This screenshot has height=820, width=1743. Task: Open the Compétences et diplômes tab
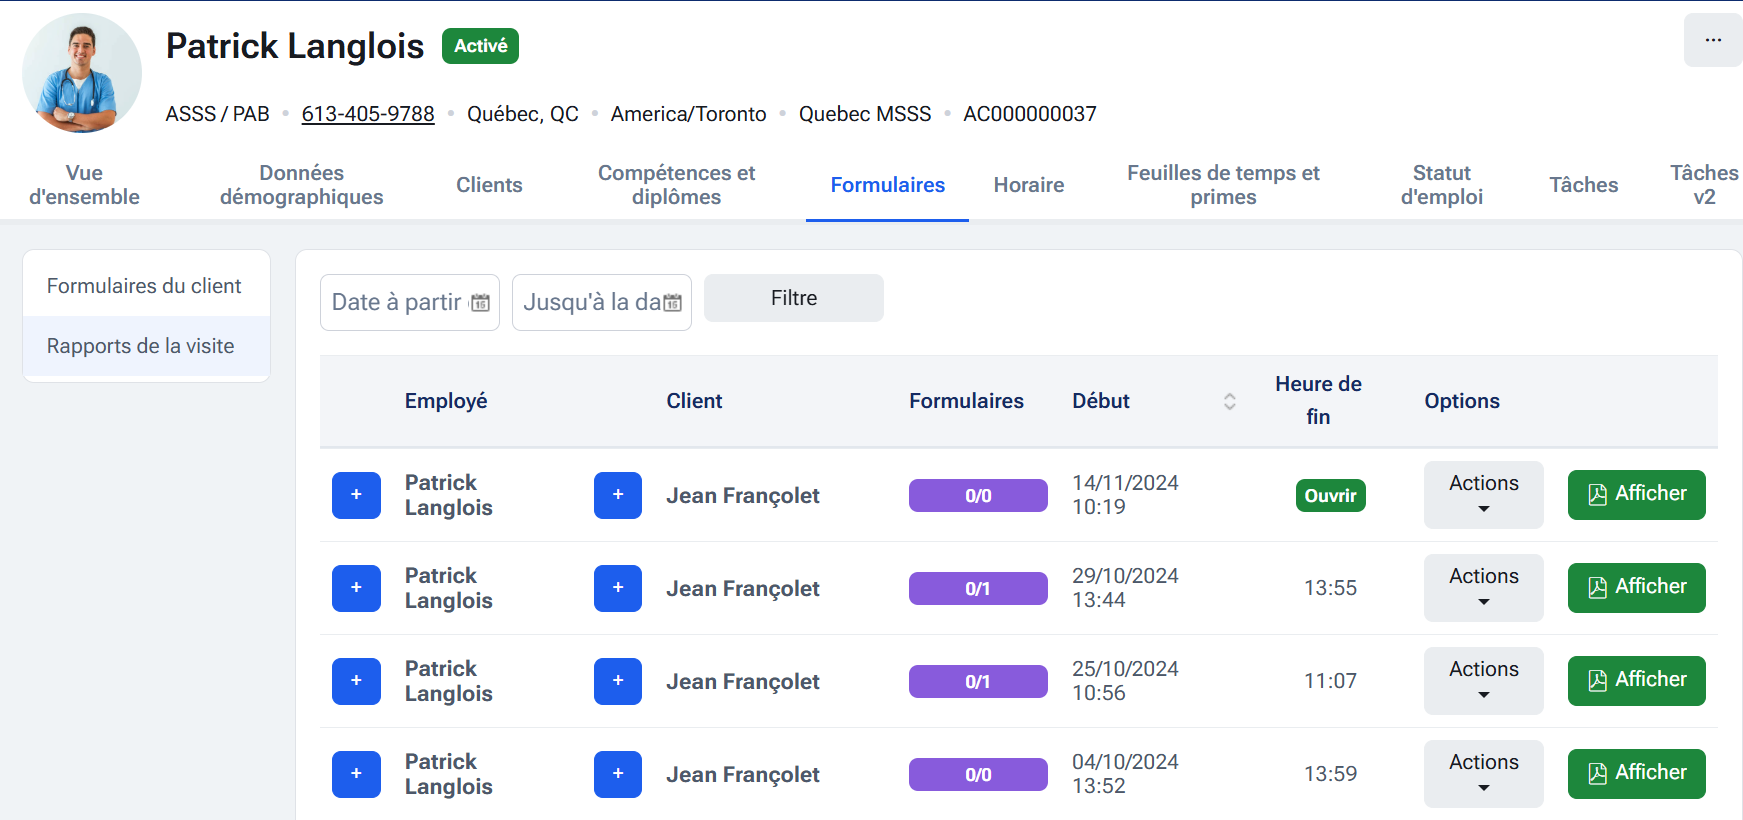pyautogui.click(x=676, y=185)
